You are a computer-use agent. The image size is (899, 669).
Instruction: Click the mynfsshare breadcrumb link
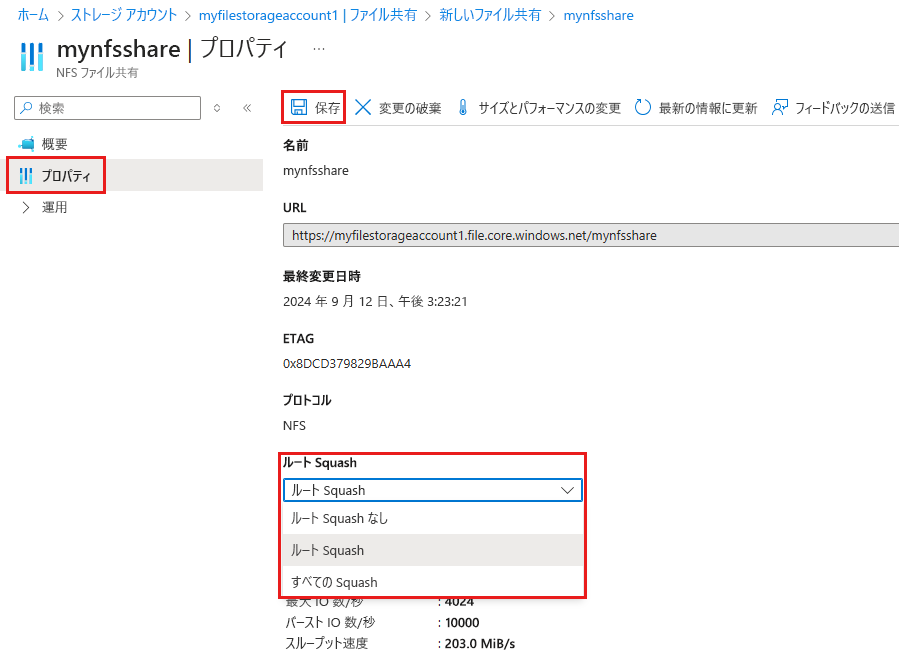point(599,15)
